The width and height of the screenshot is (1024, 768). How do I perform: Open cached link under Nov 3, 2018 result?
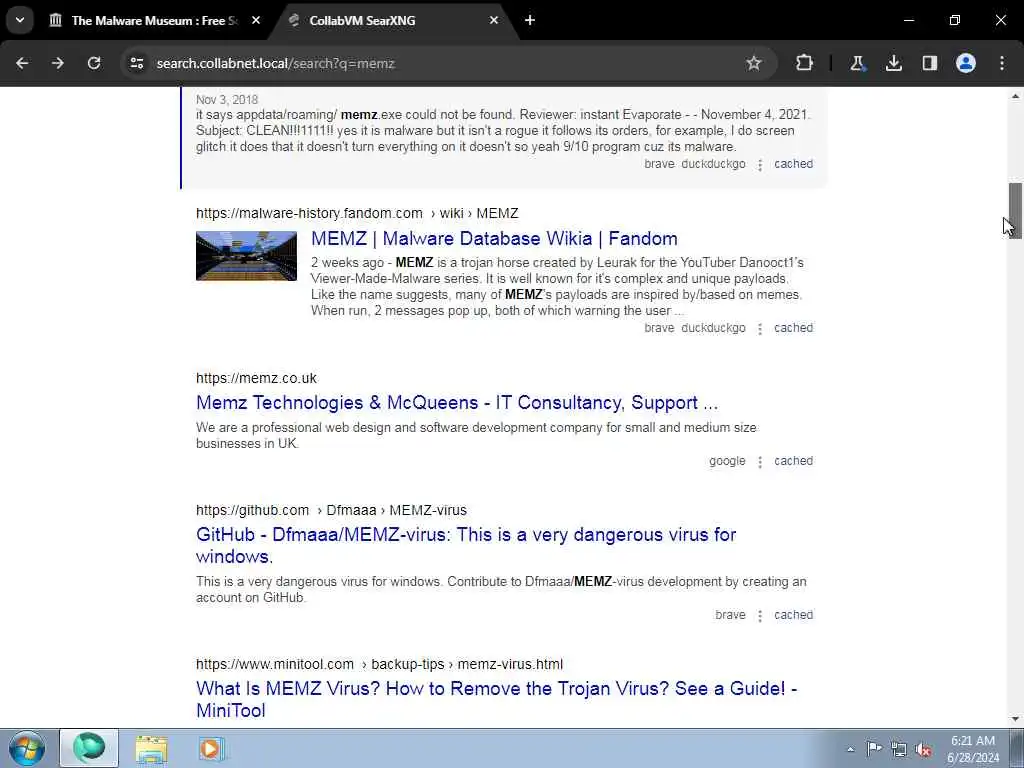coord(793,164)
